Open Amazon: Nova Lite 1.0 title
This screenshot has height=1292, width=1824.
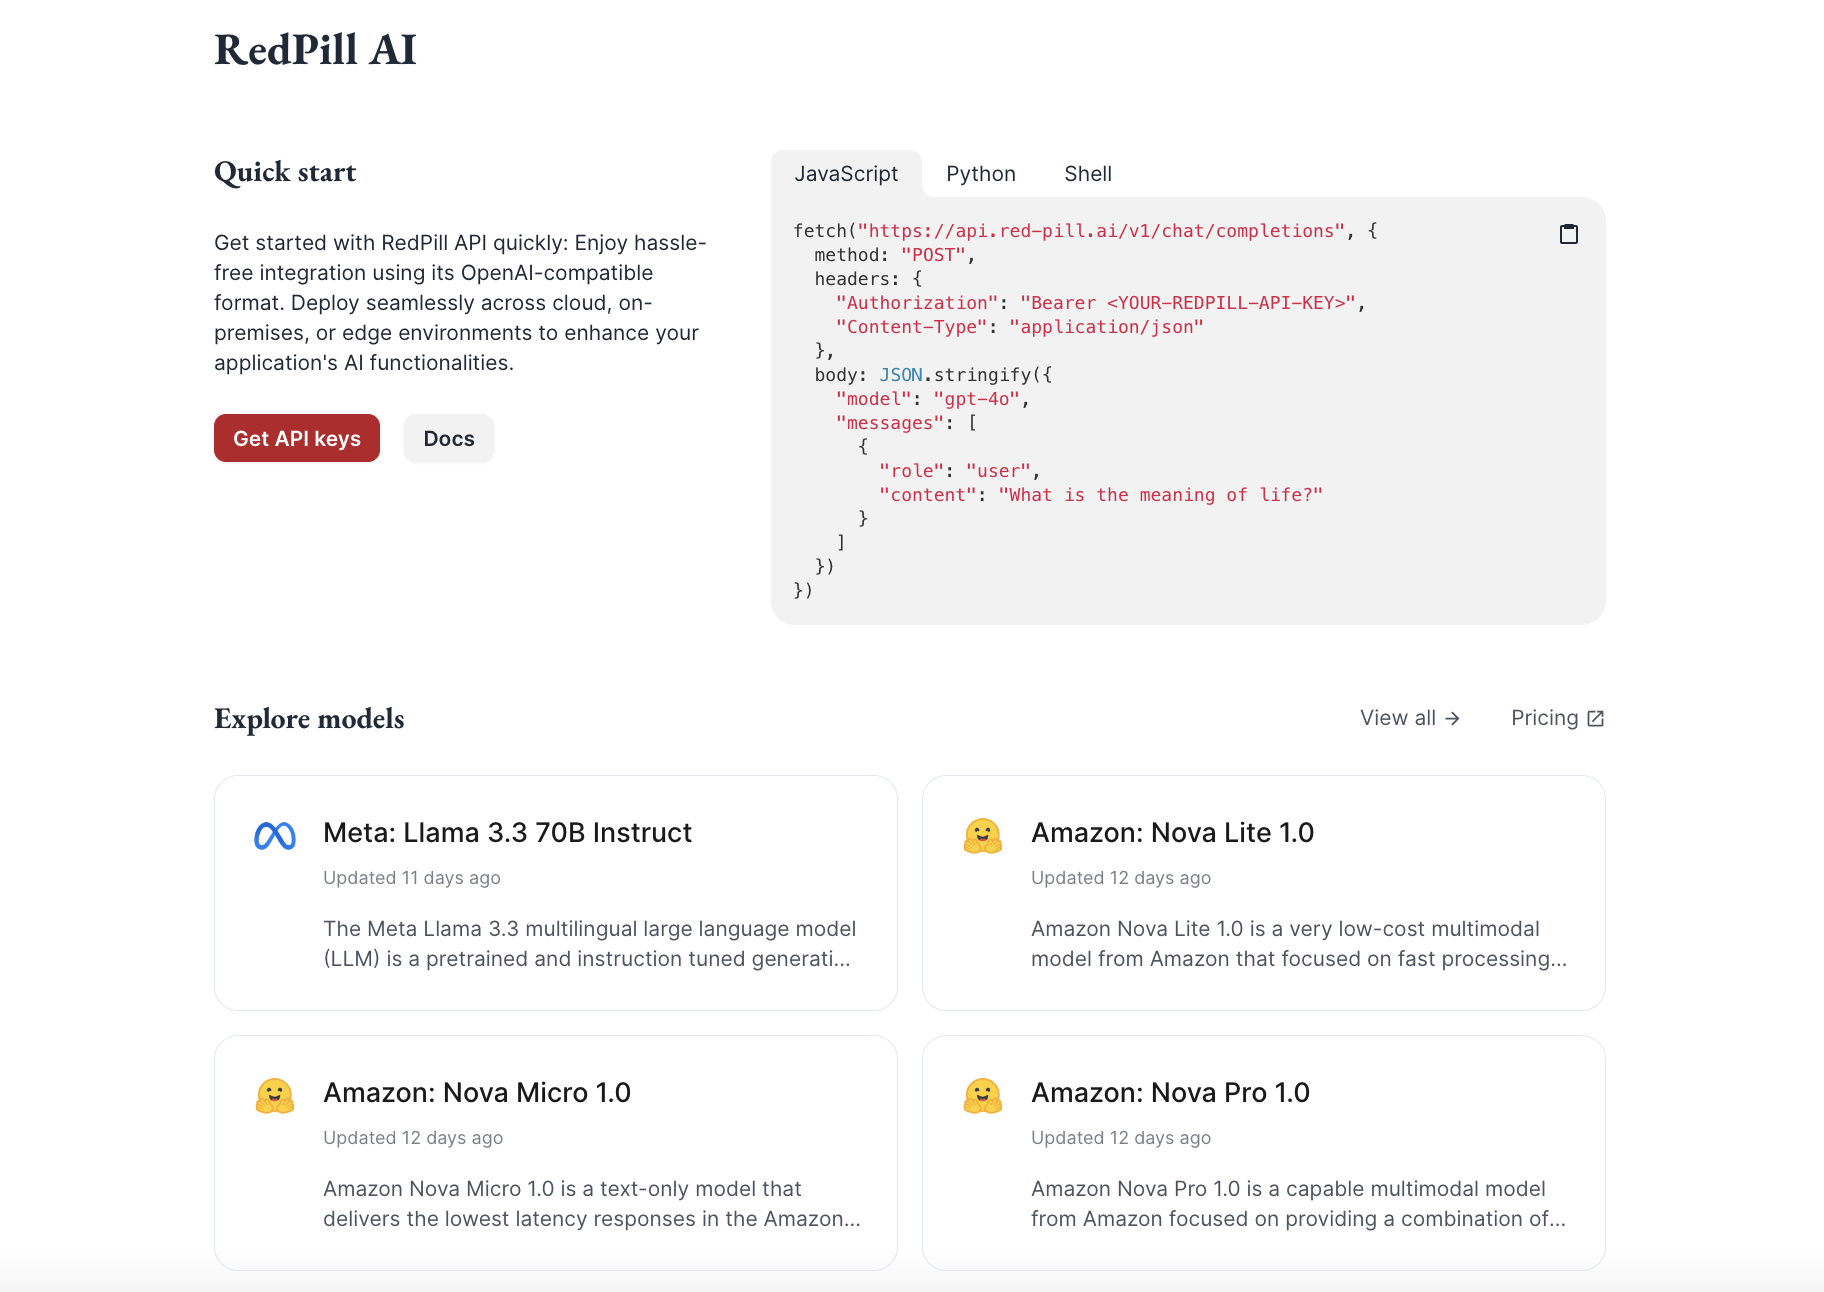[x=1172, y=832]
